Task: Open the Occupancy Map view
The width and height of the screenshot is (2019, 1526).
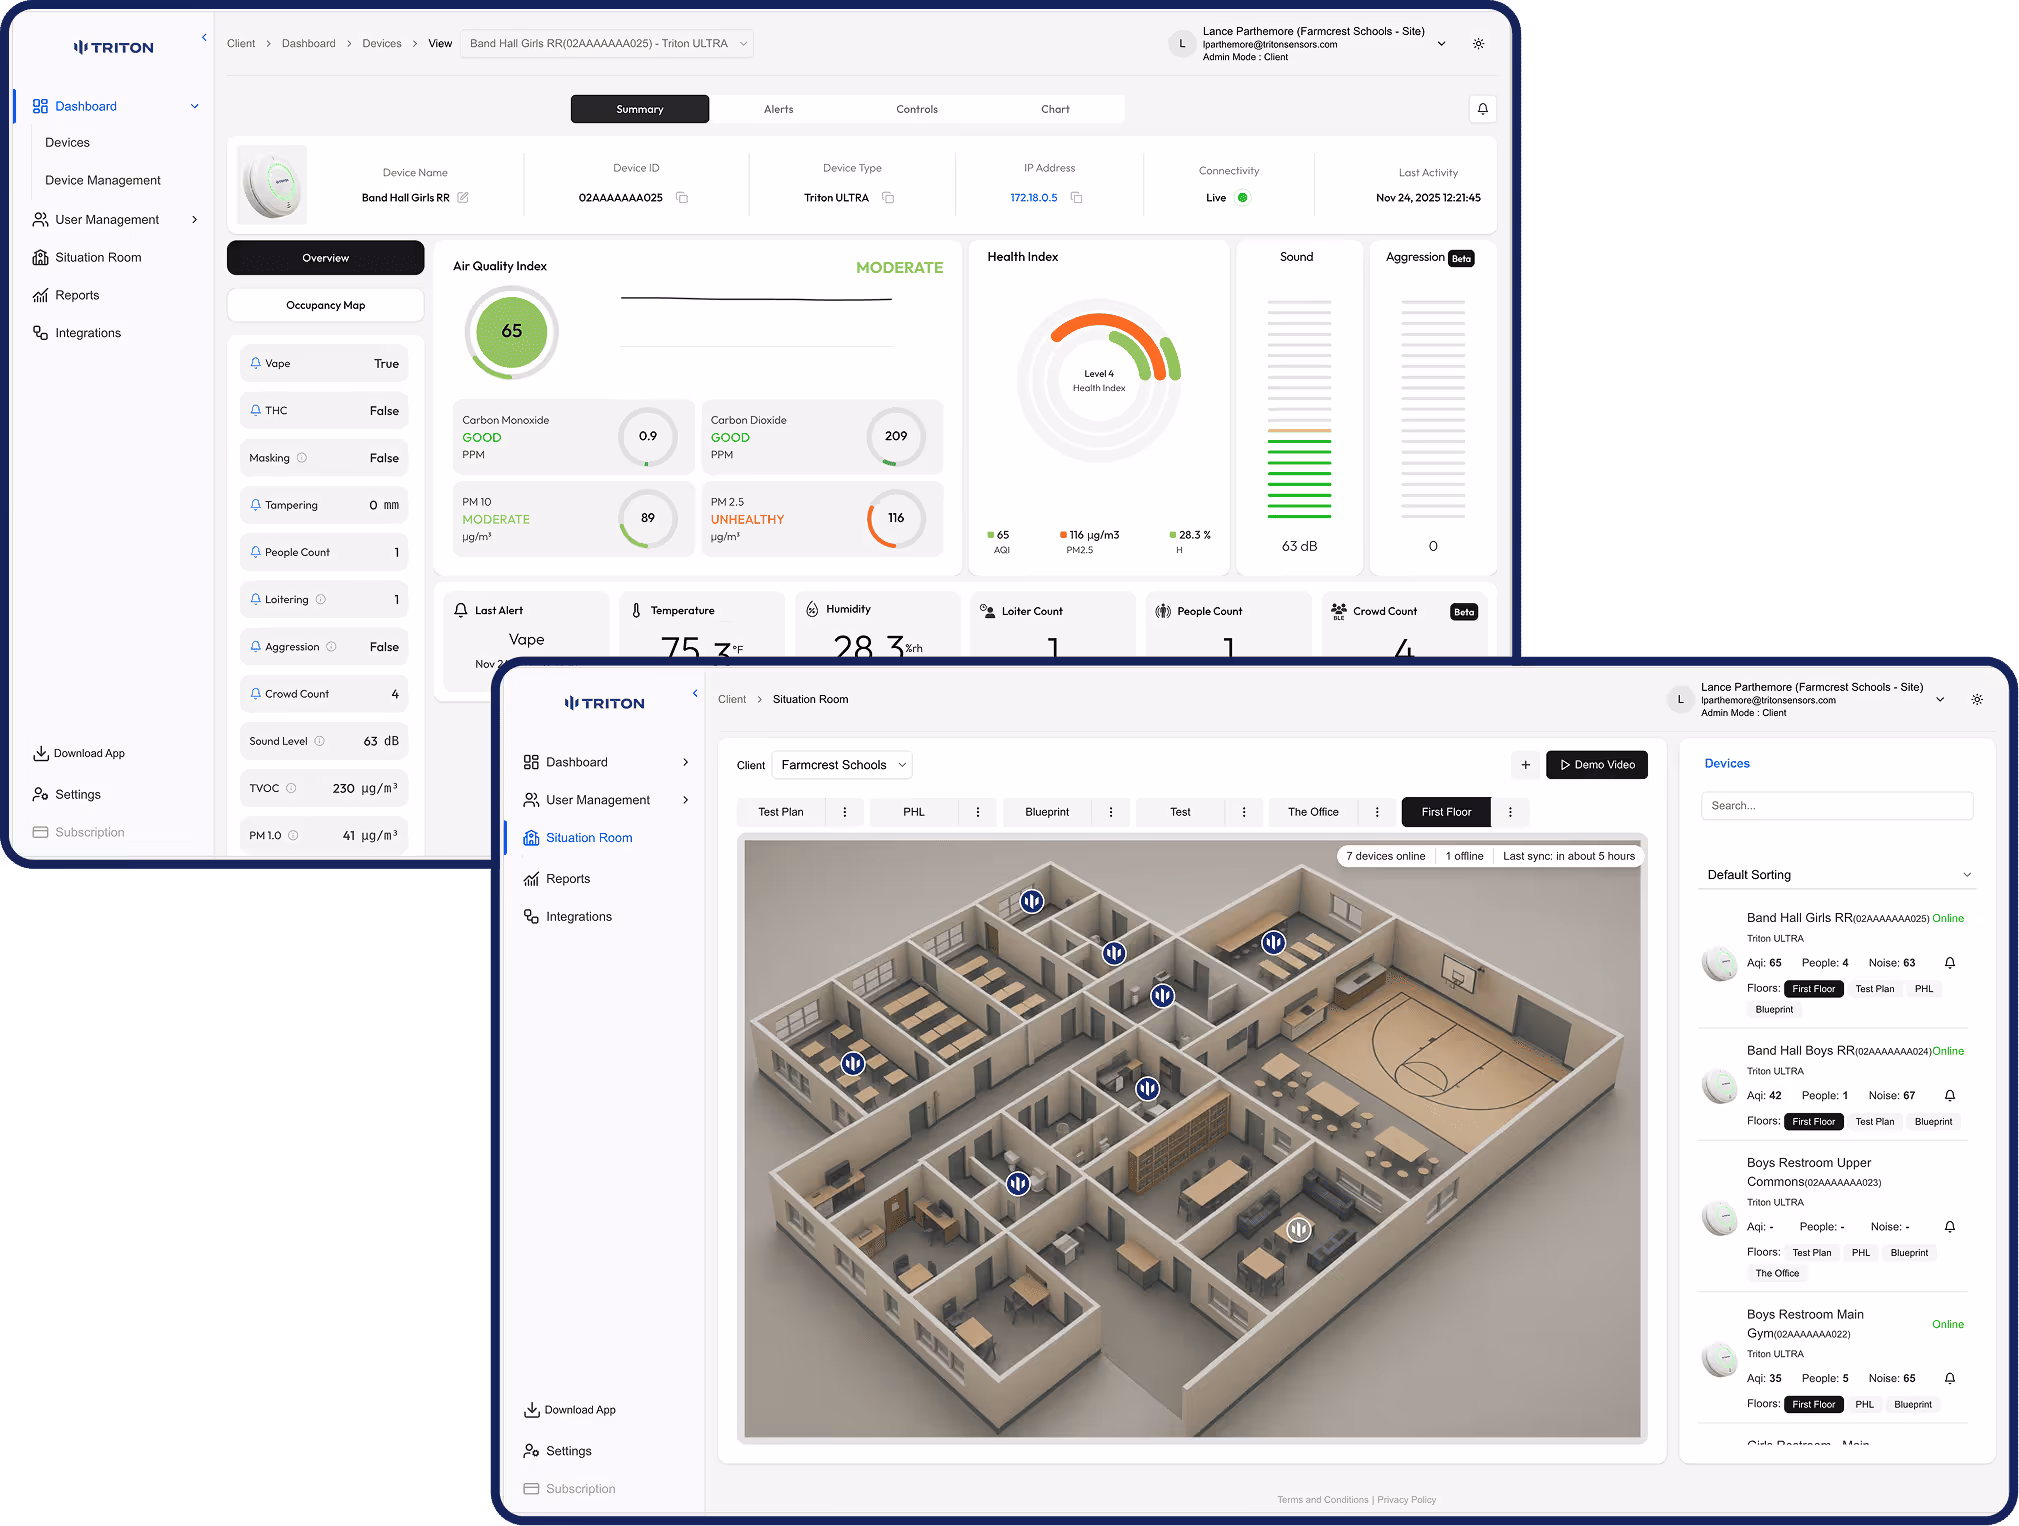Action: 325,306
